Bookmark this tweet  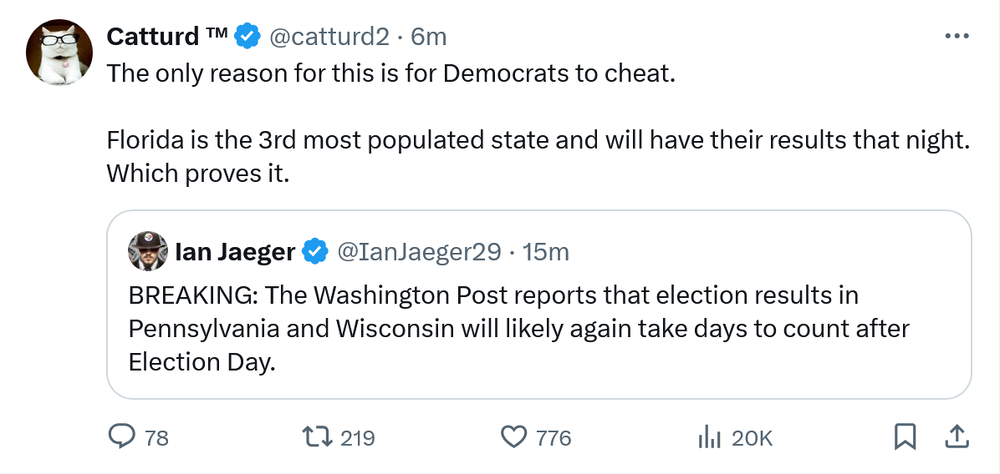905,436
